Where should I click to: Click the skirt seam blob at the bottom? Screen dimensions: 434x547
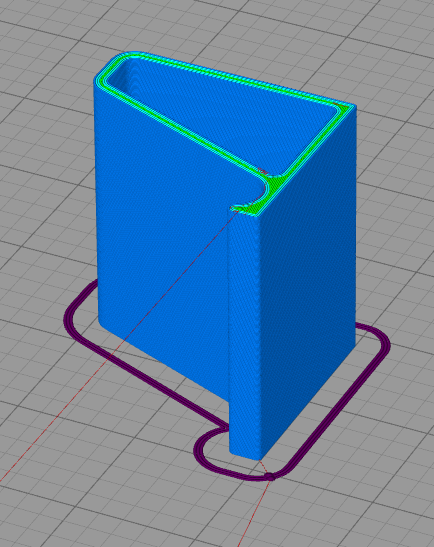269,476
